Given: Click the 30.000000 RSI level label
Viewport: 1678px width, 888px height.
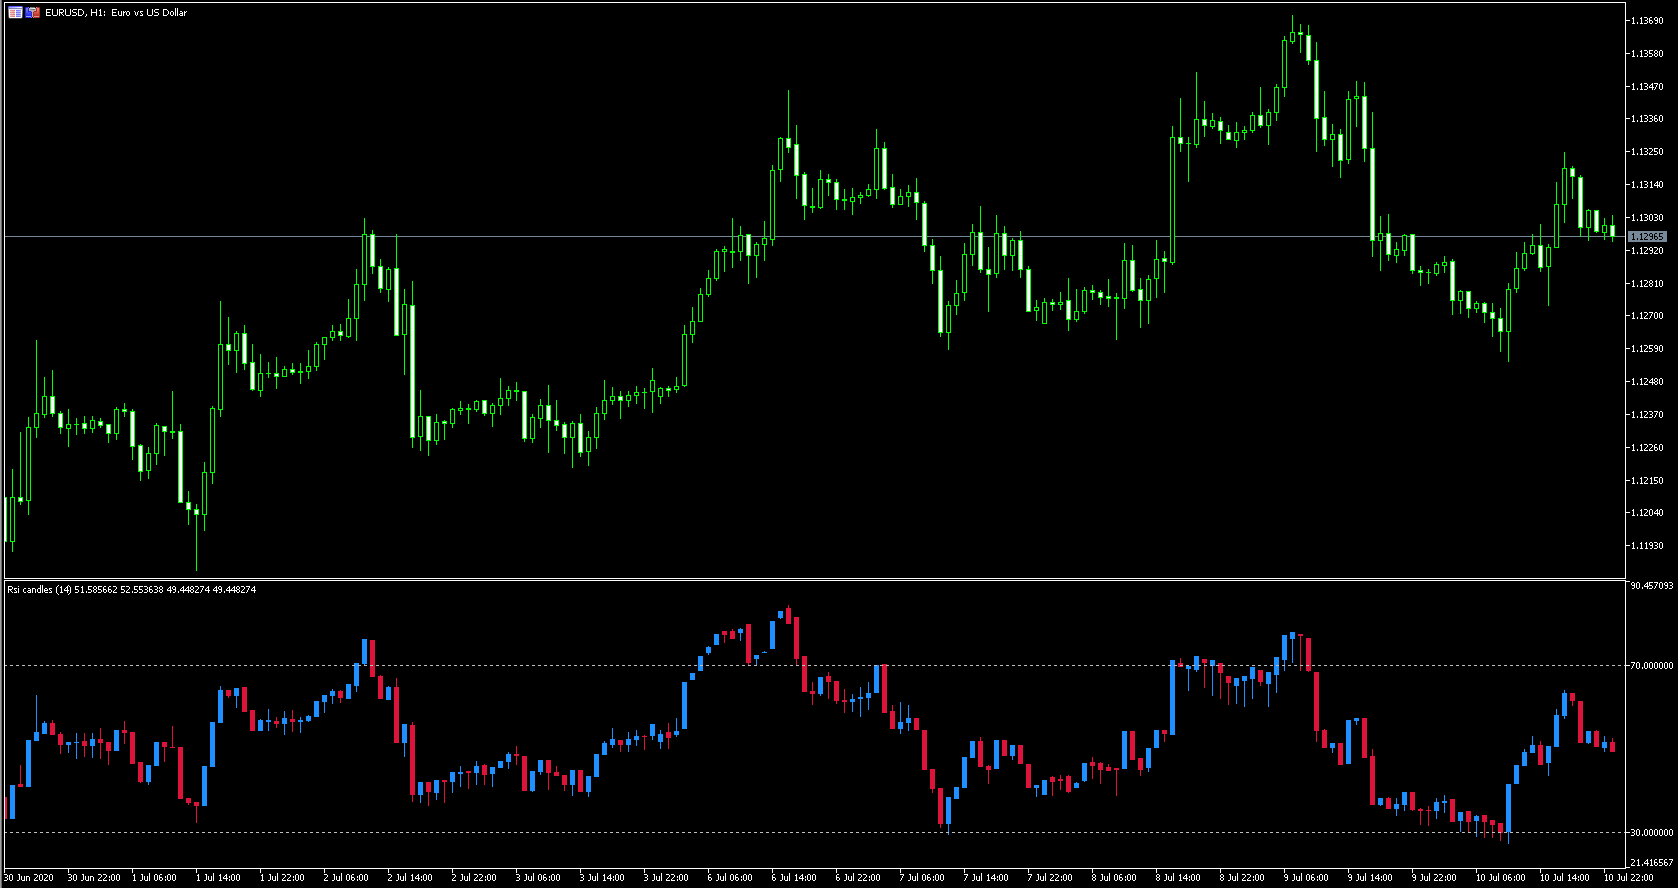Looking at the screenshot, I should 1651,832.
